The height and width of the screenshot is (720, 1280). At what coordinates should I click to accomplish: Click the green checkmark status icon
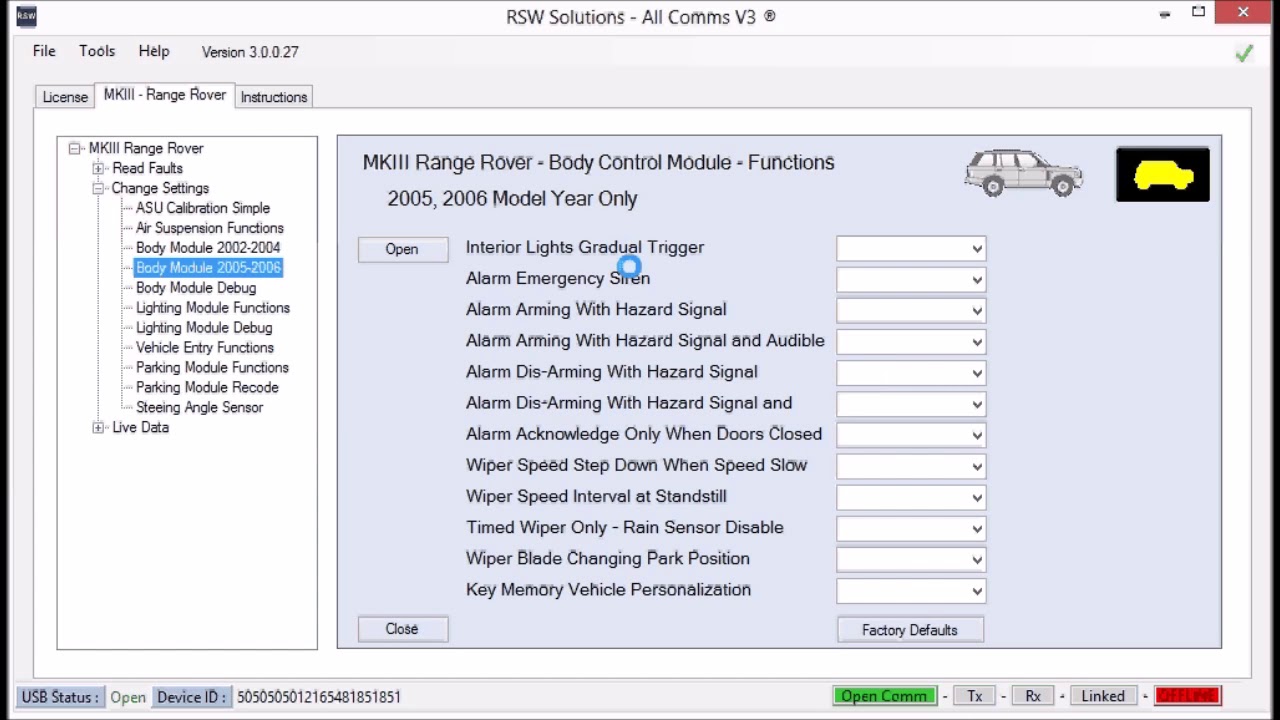1244,53
